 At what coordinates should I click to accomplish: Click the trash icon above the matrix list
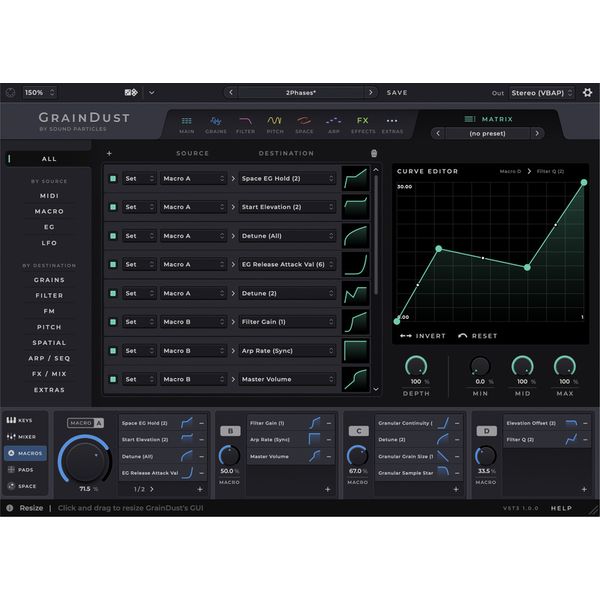(x=374, y=153)
